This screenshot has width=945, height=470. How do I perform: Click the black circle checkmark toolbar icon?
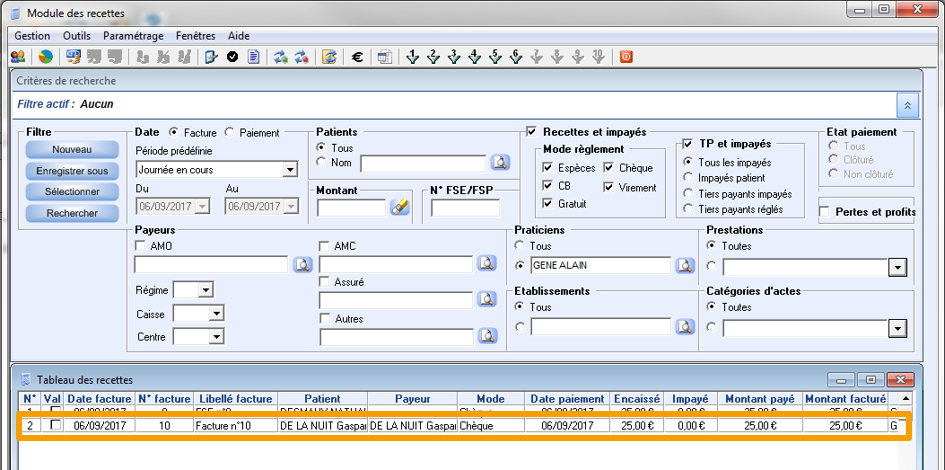coord(232,57)
